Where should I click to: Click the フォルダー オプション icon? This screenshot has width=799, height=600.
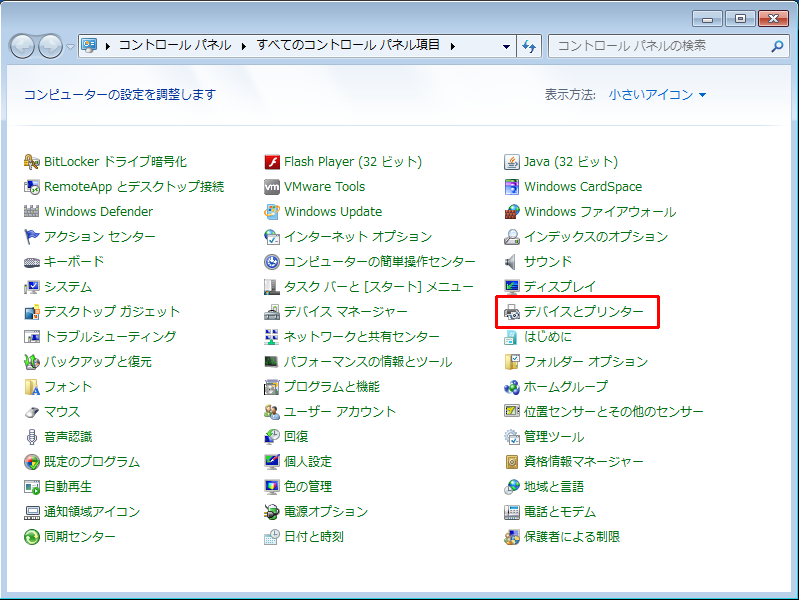(x=512, y=362)
